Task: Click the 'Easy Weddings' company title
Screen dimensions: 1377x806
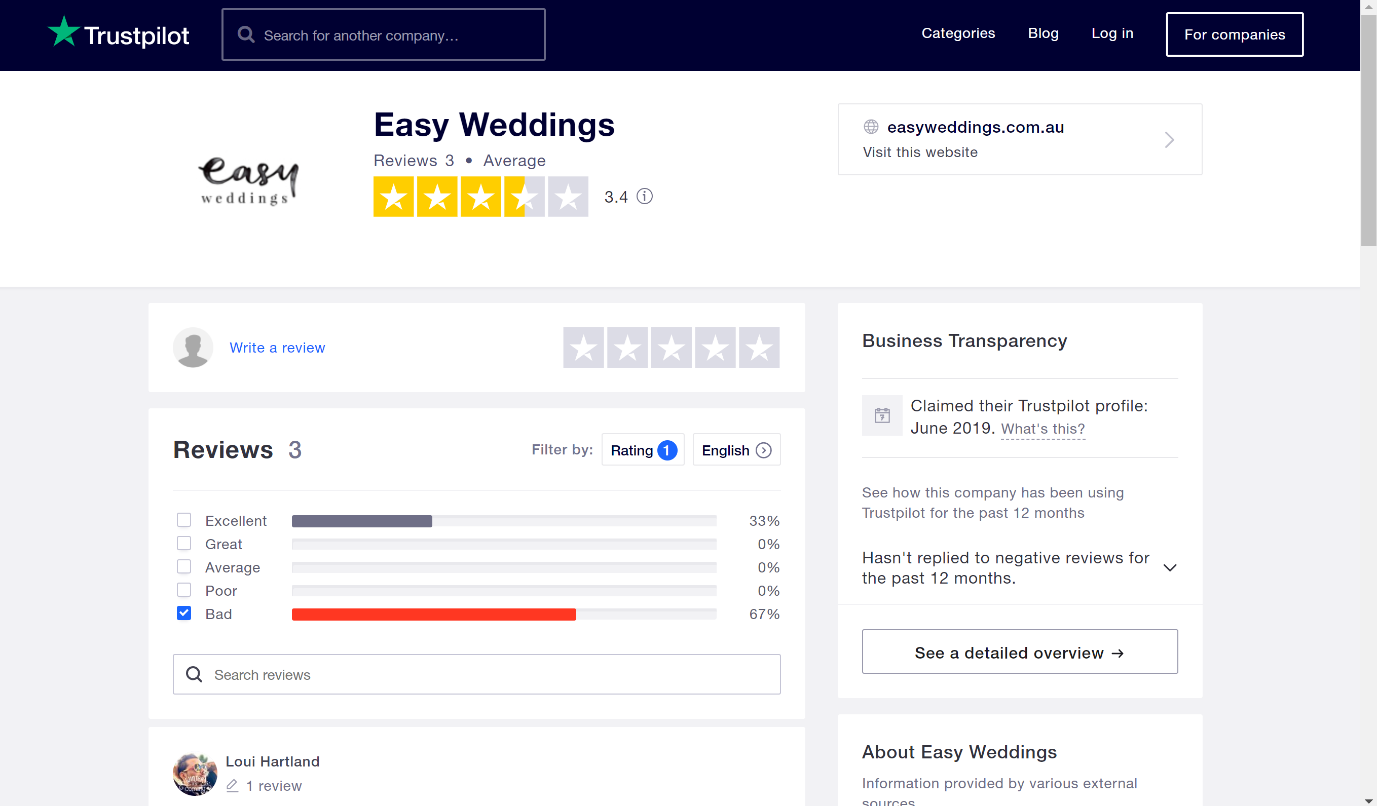Action: pyautogui.click(x=494, y=125)
